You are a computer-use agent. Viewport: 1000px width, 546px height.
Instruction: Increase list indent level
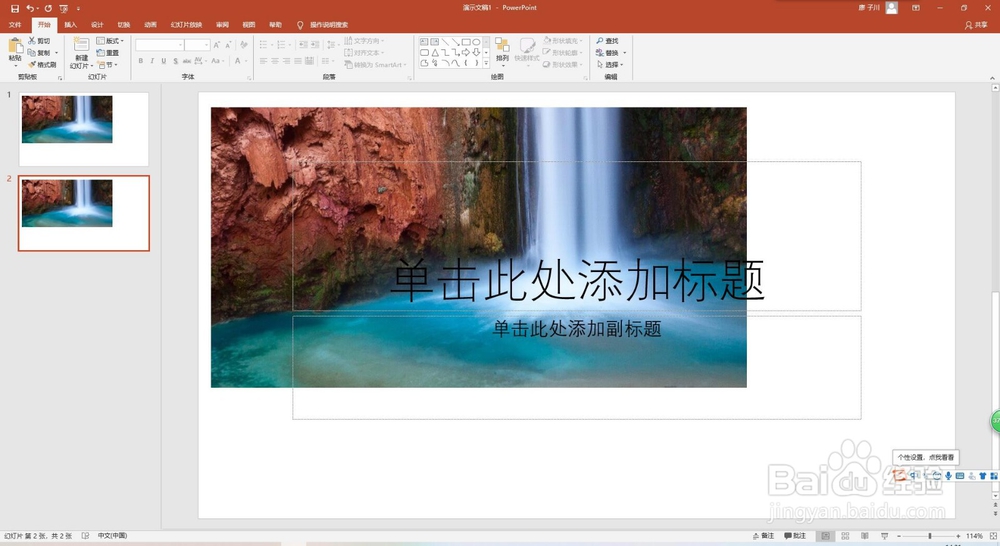pos(316,45)
